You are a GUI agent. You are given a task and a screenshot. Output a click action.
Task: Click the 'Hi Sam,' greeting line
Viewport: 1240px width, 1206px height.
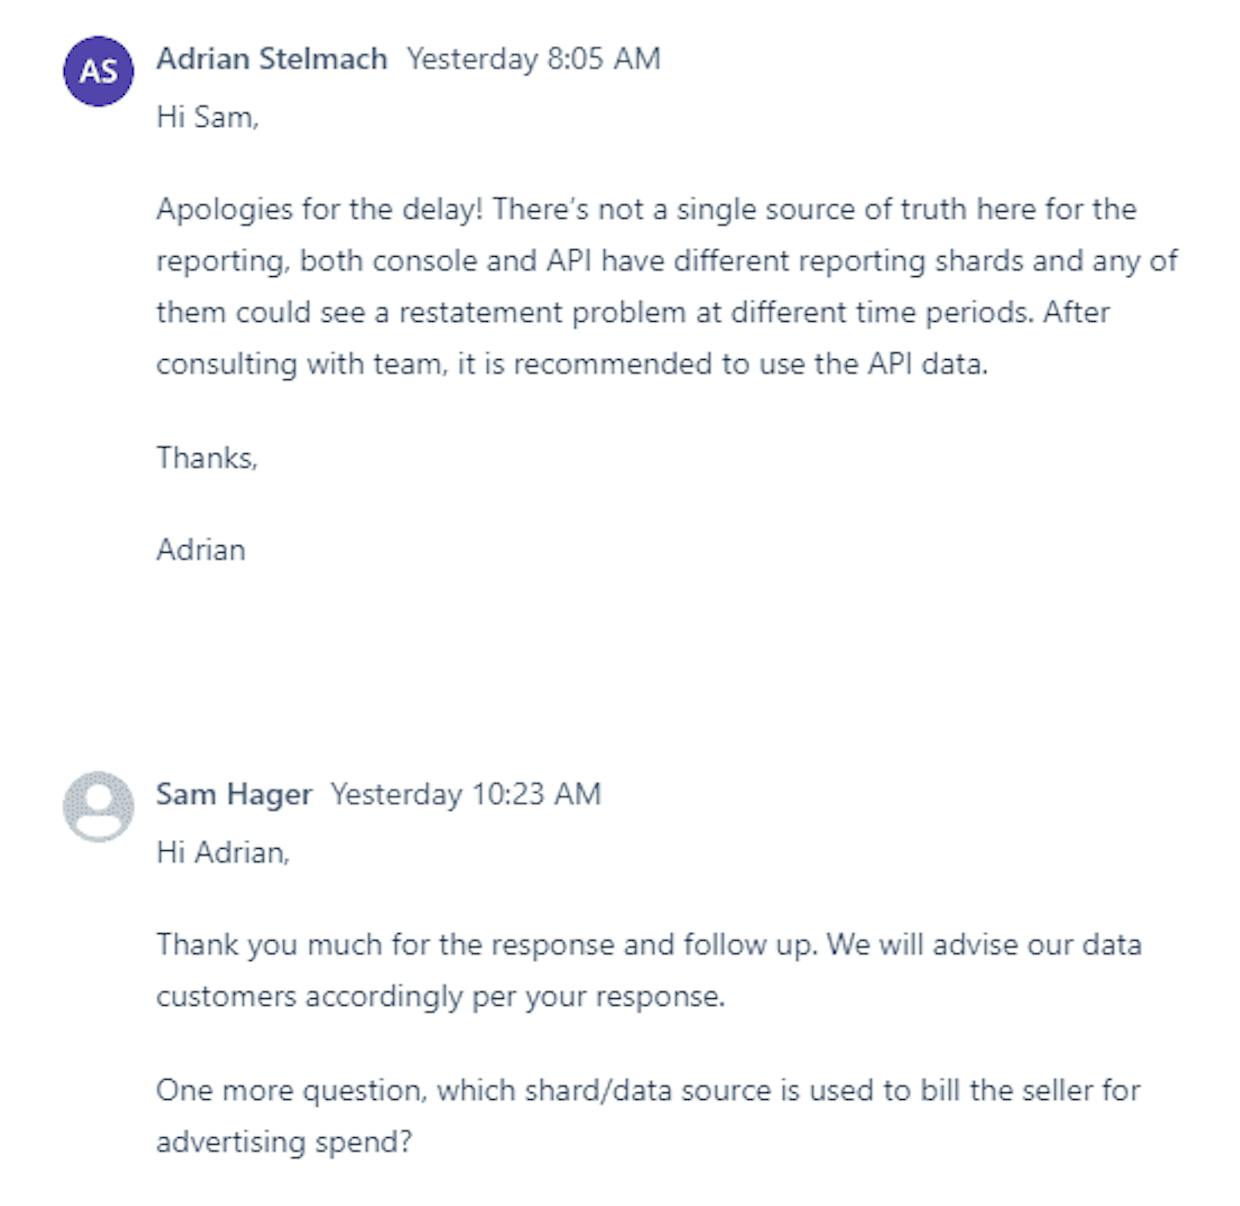(207, 117)
